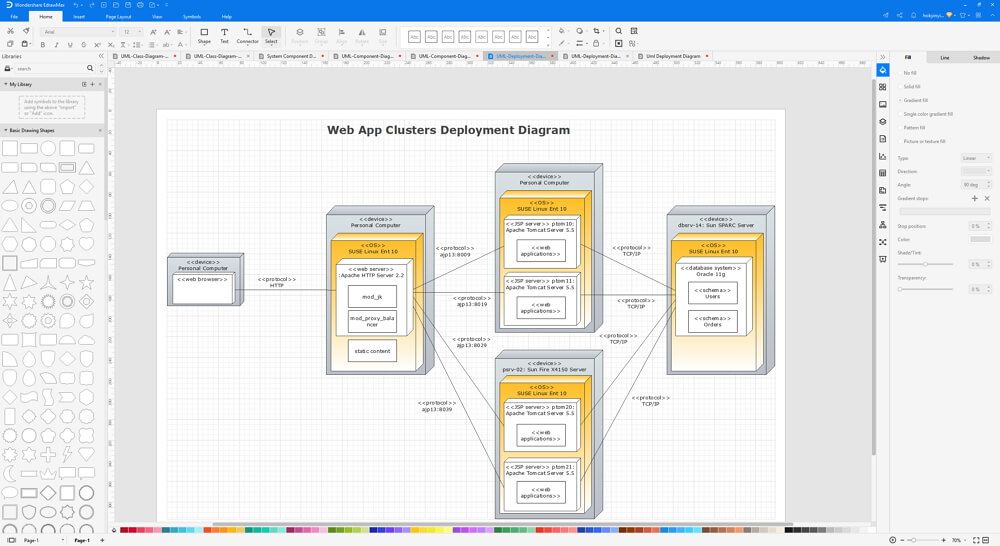Switch to the Page Layout ribbon tab

point(119,17)
